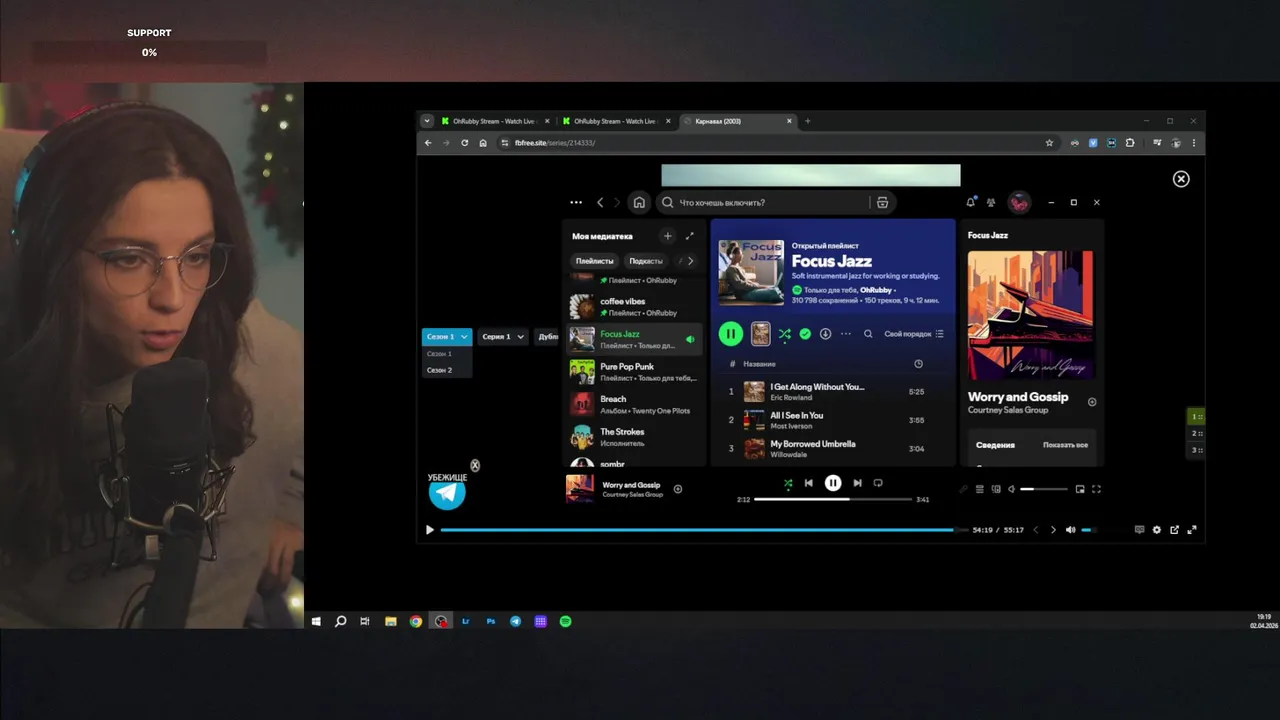Open Spotify friend activity icon
This screenshot has width=1280, height=720.
tap(991, 202)
